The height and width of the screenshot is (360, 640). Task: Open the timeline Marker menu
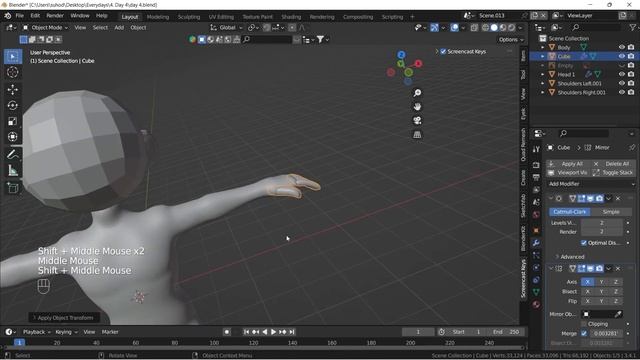tap(110, 332)
